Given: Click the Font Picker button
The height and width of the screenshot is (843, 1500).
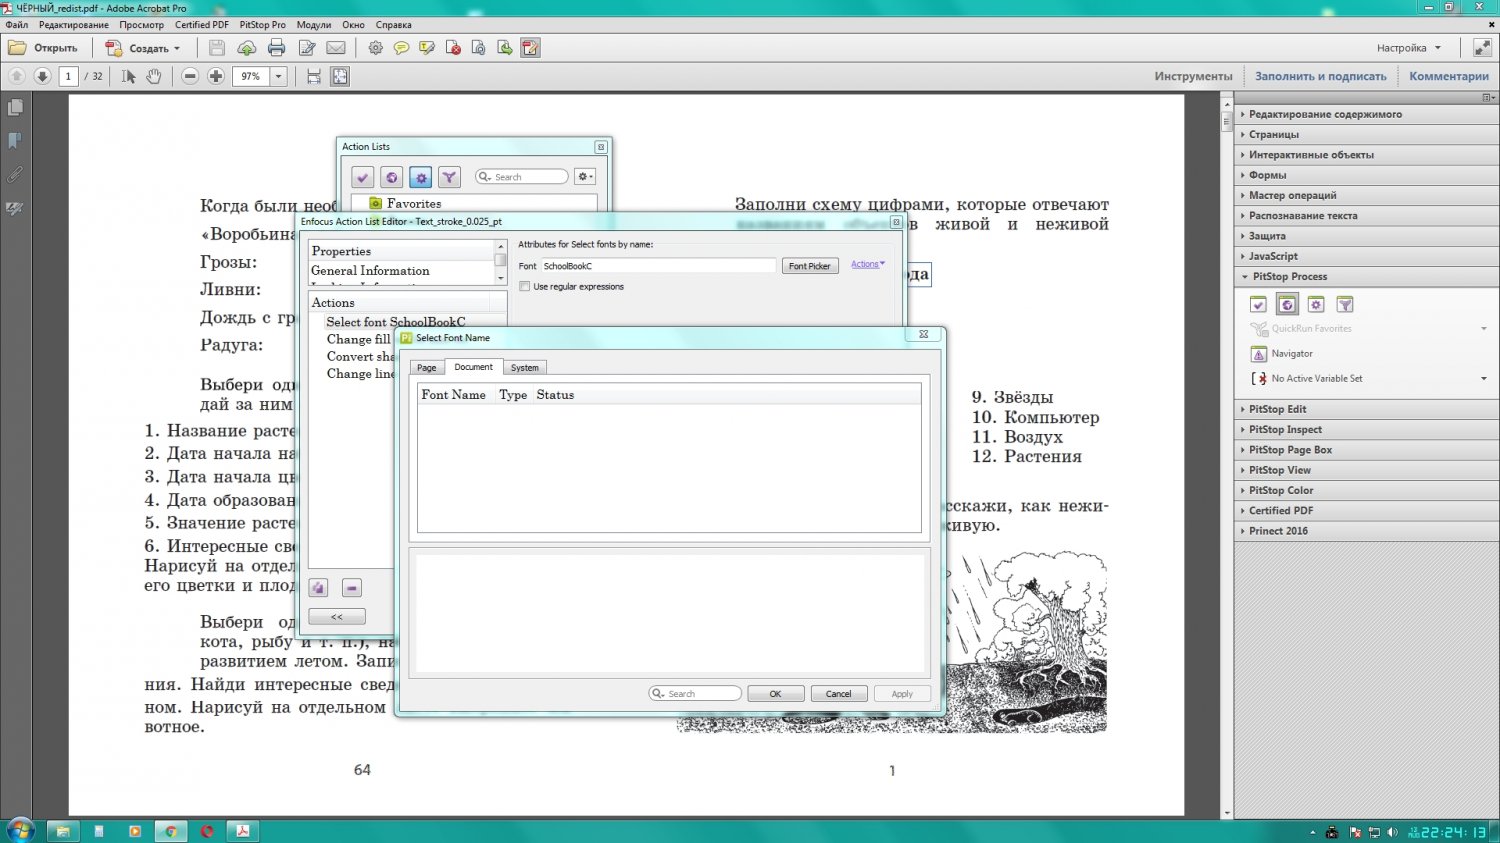Looking at the screenshot, I should click(810, 266).
